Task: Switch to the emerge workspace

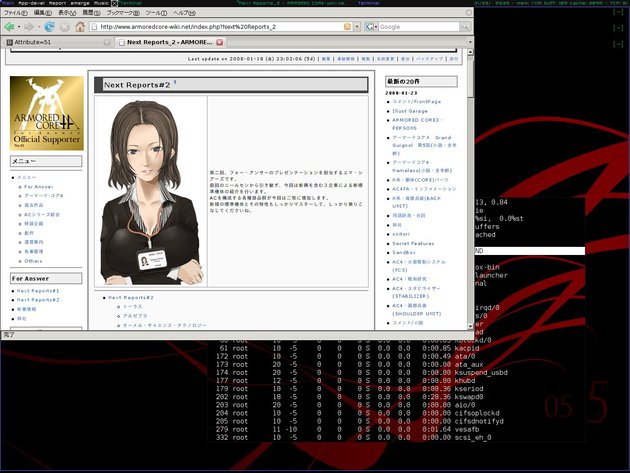Action: [x=80, y=3]
